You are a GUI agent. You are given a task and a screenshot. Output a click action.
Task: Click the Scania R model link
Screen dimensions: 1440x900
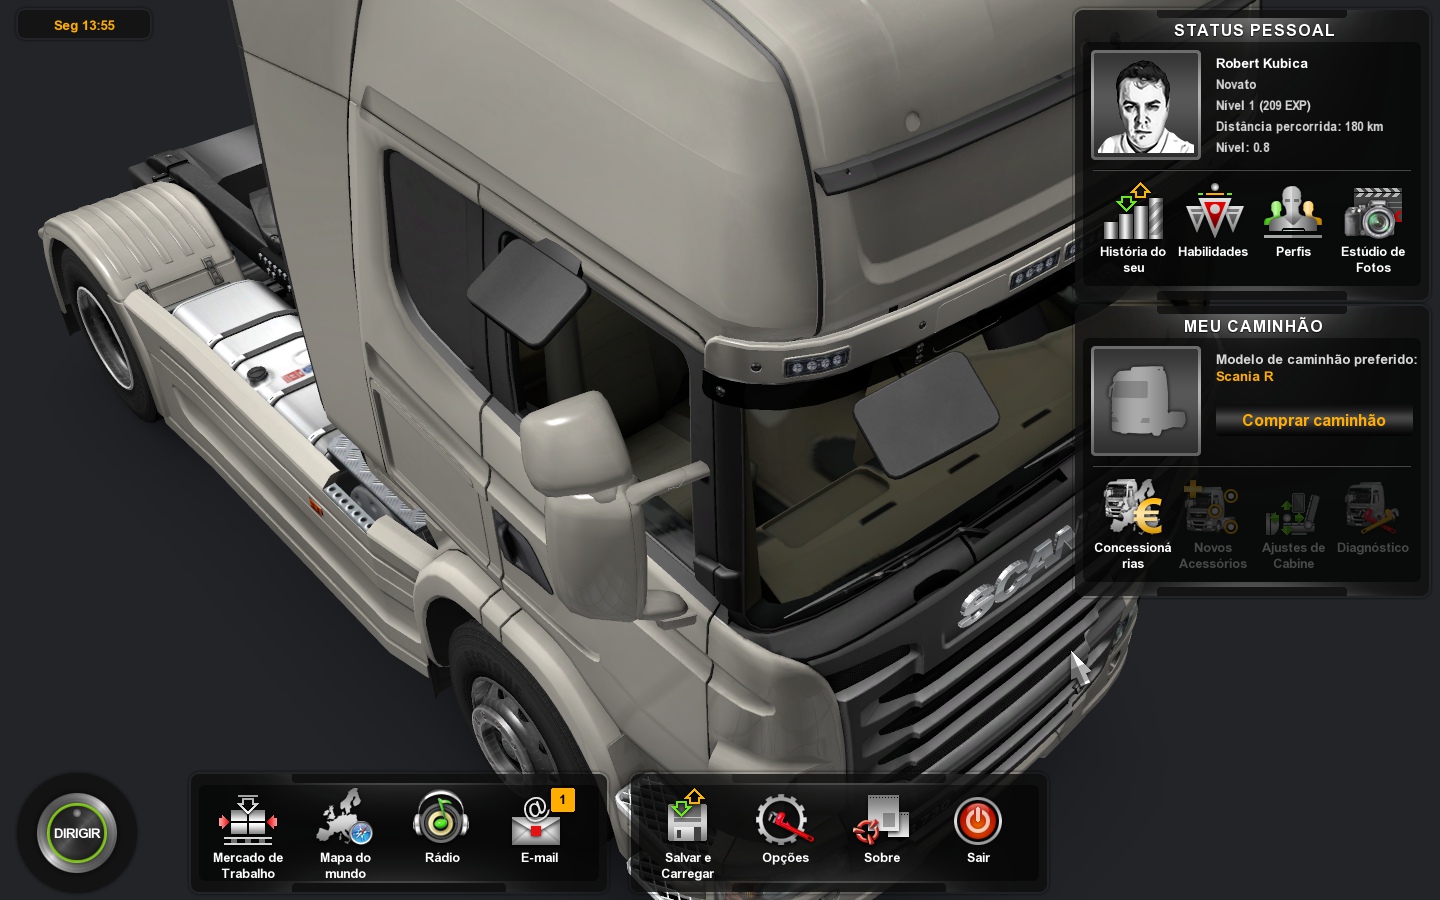(1244, 377)
